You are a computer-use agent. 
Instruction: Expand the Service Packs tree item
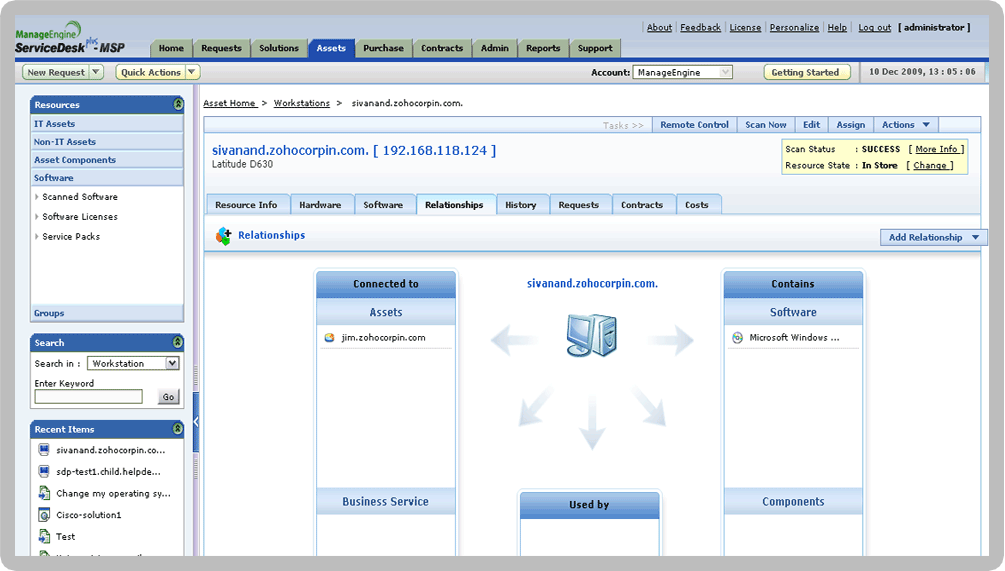pyautogui.click(x=37, y=236)
